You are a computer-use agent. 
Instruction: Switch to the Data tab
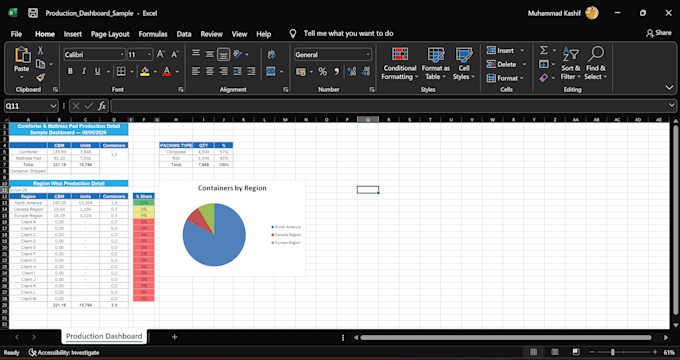pos(184,34)
